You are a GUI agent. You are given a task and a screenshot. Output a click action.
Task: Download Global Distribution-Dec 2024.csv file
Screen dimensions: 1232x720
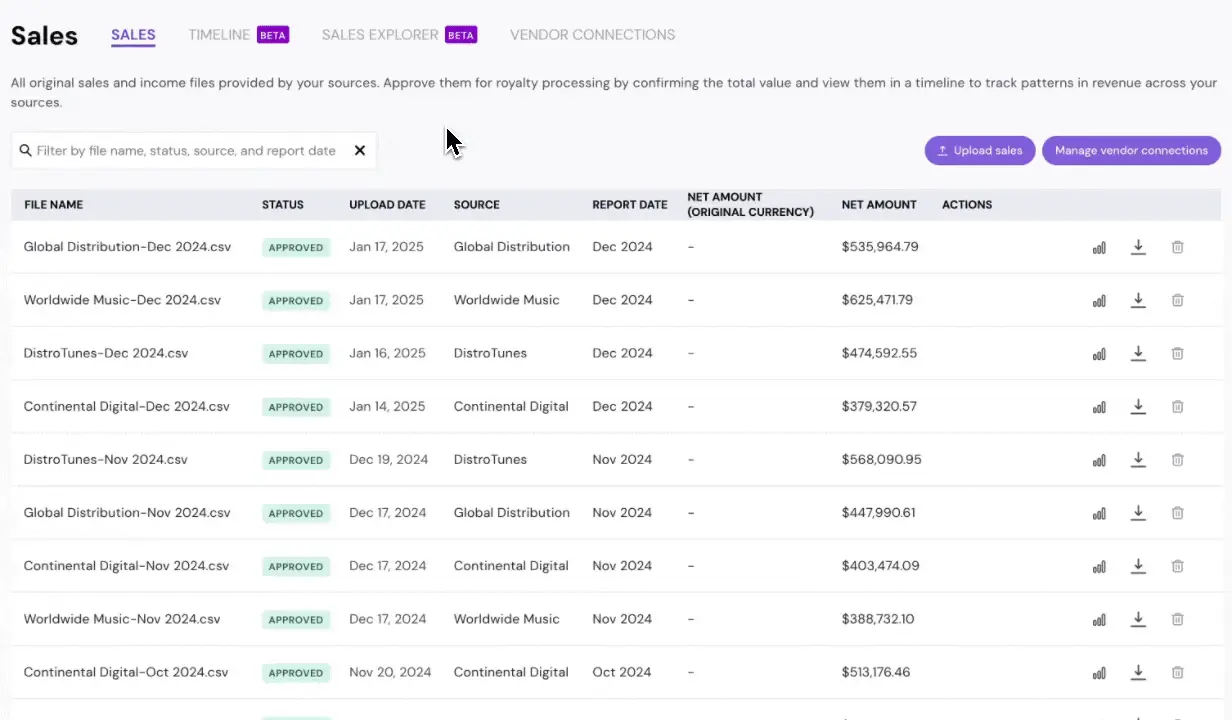point(1138,247)
